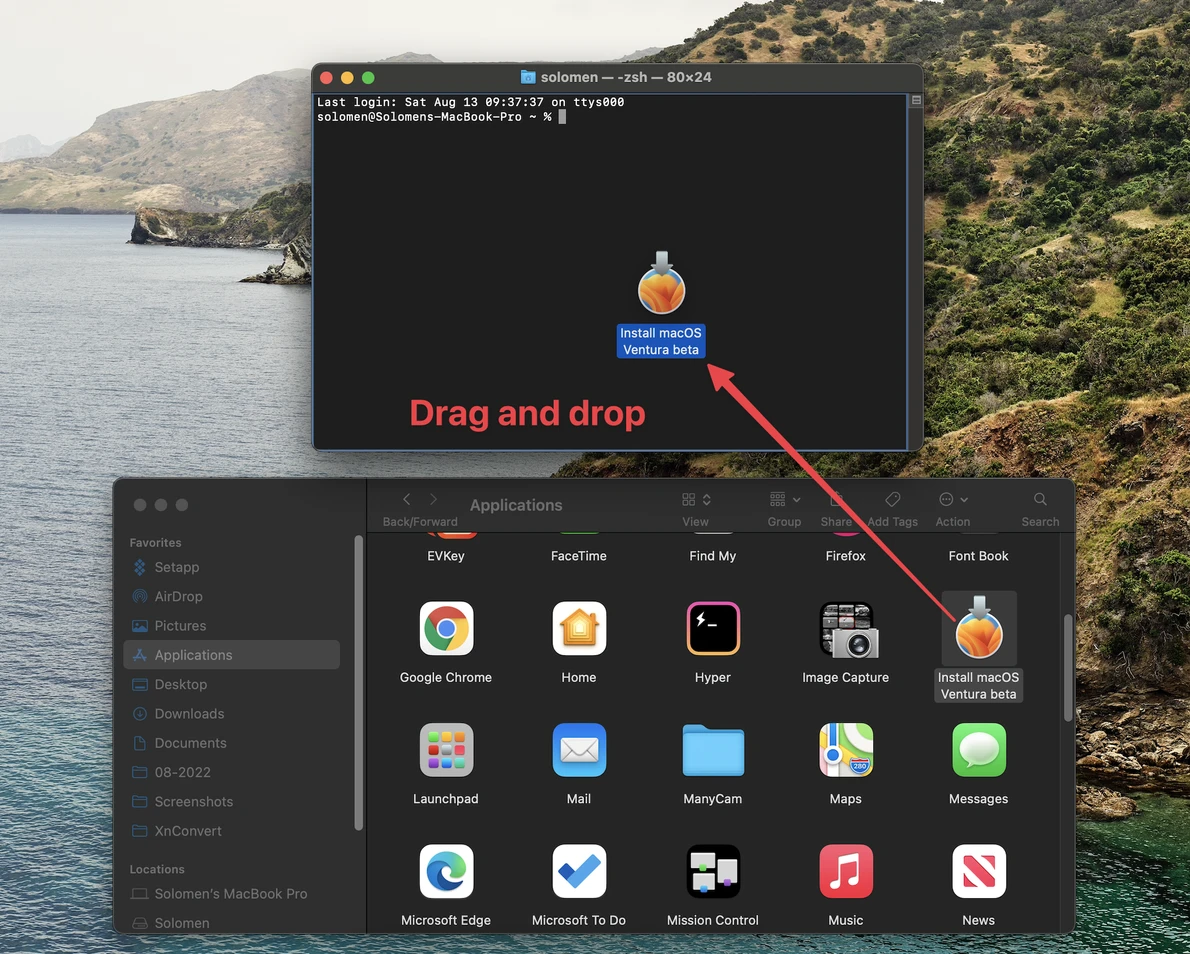Click the Share toolbar icon in Finder
This screenshot has width=1190, height=954.
click(x=836, y=499)
